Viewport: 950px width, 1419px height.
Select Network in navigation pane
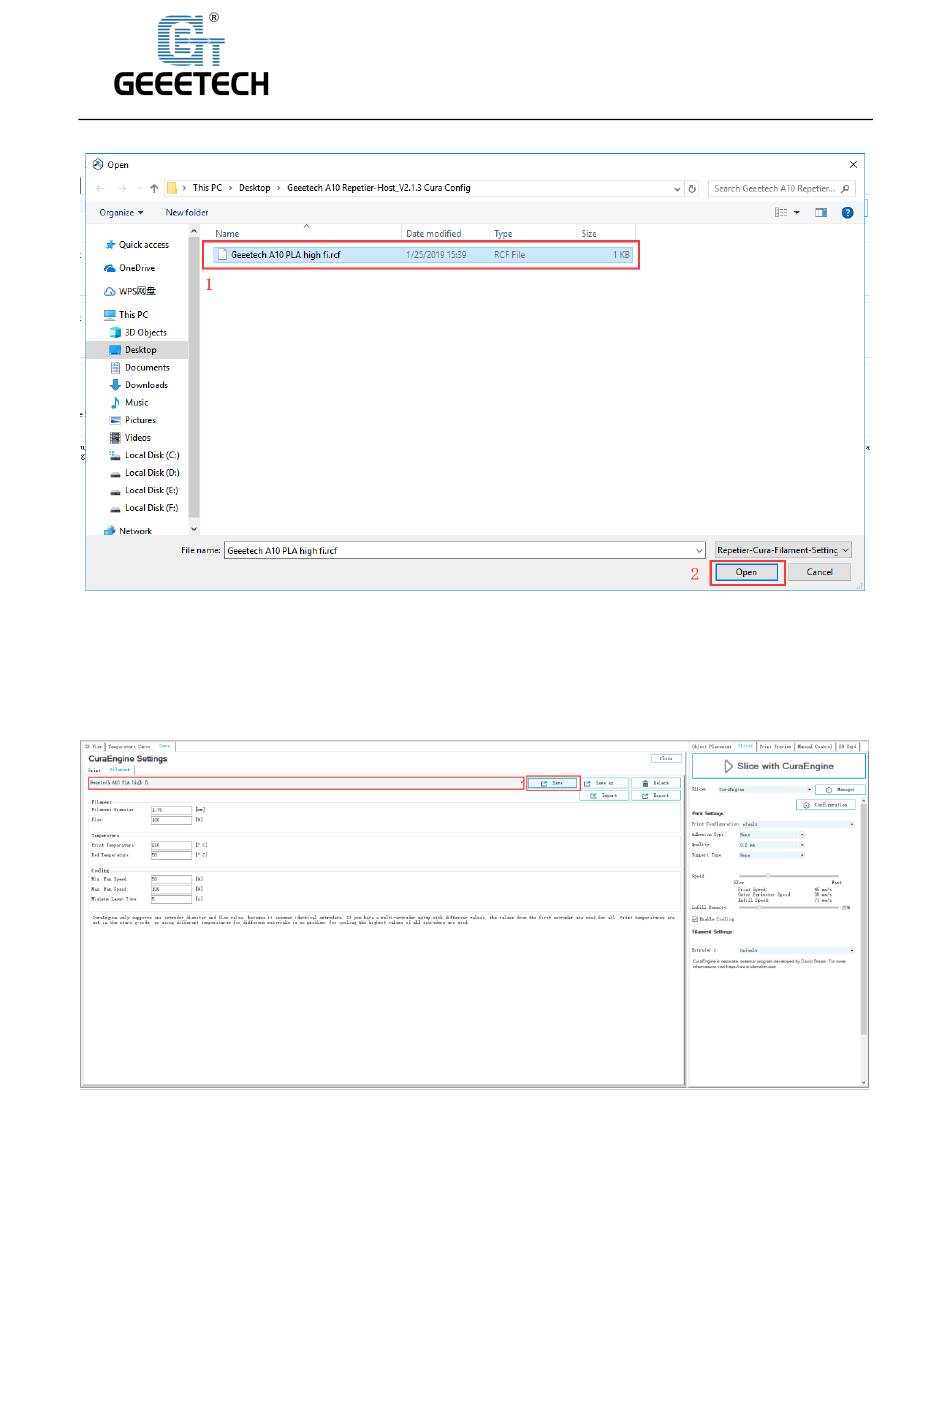128,531
